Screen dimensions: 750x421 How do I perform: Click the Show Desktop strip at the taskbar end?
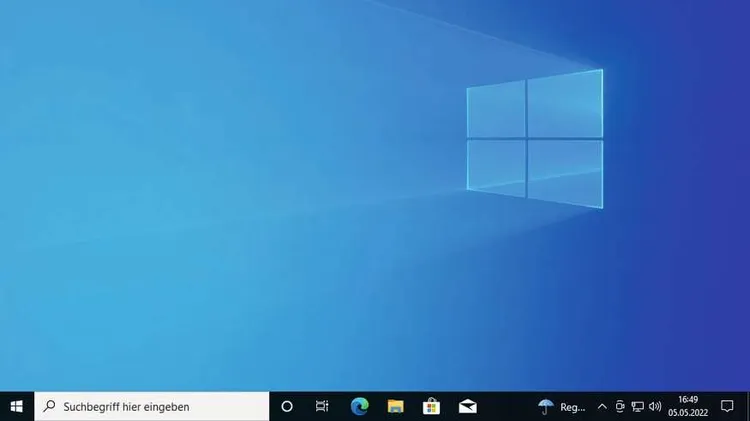[x=747, y=406]
